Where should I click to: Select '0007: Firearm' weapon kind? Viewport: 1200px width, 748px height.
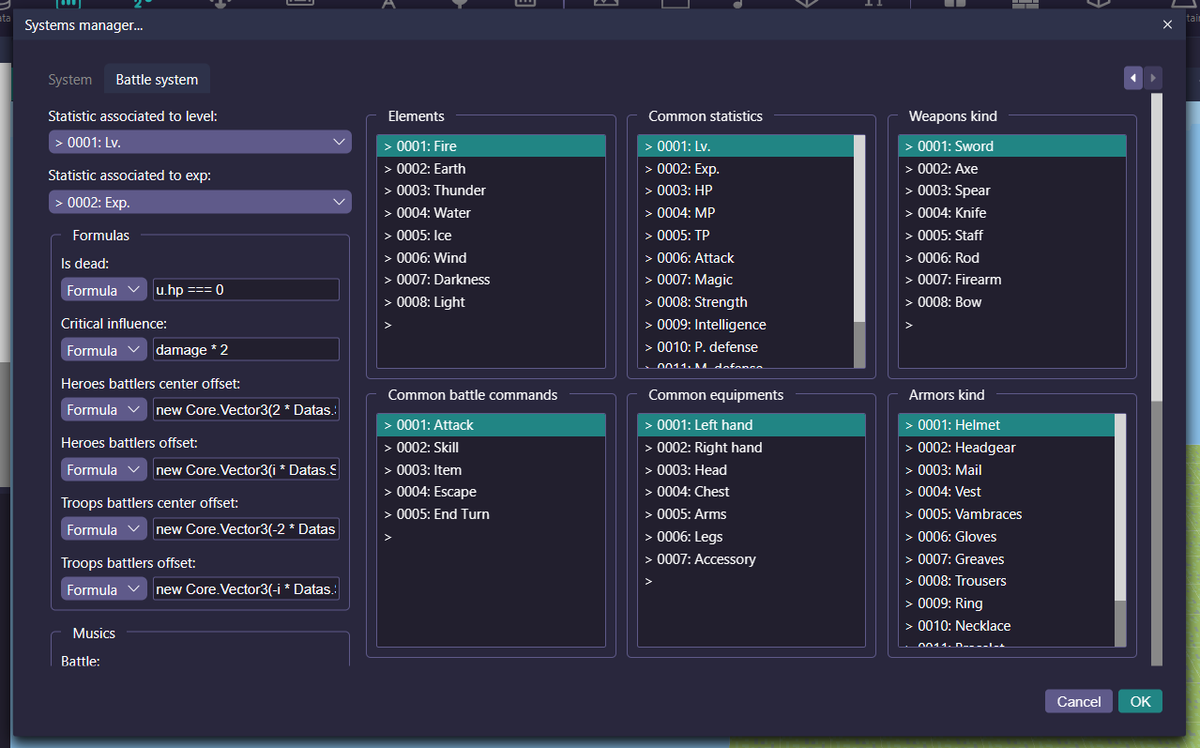[1012, 279]
